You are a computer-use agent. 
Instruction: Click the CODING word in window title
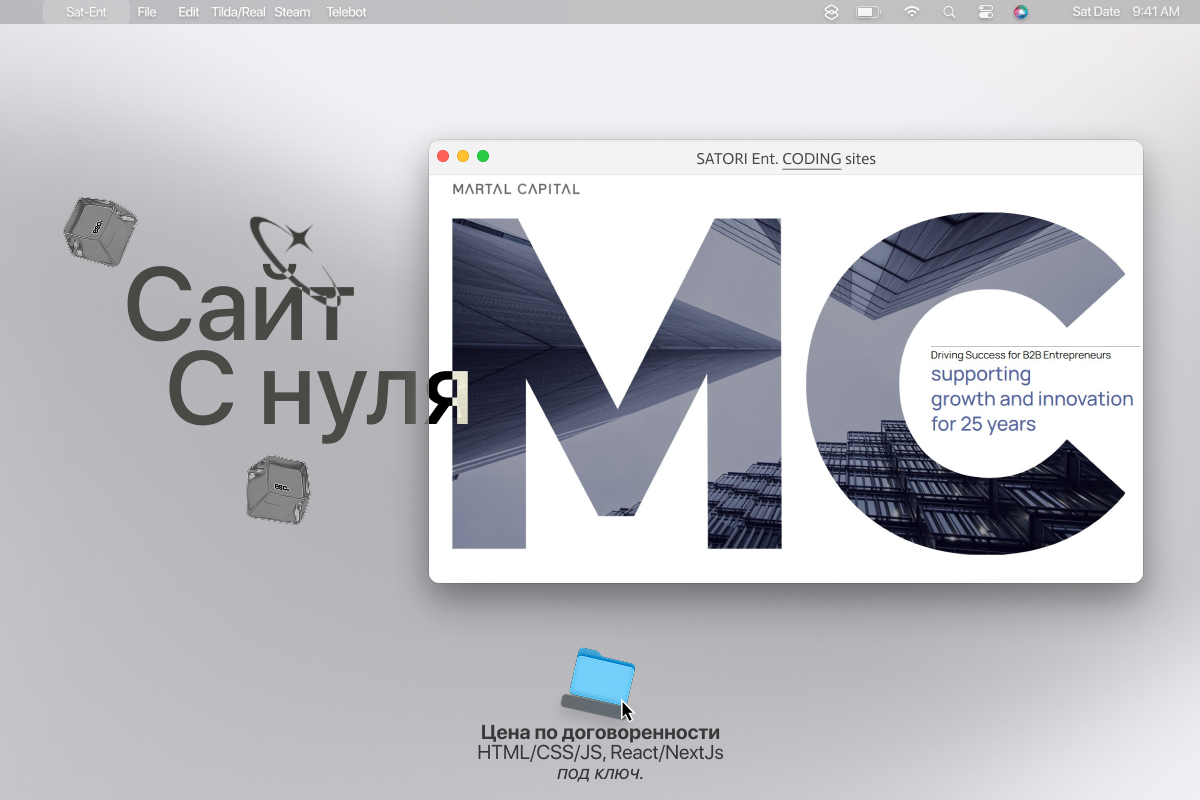click(x=811, y=159)
